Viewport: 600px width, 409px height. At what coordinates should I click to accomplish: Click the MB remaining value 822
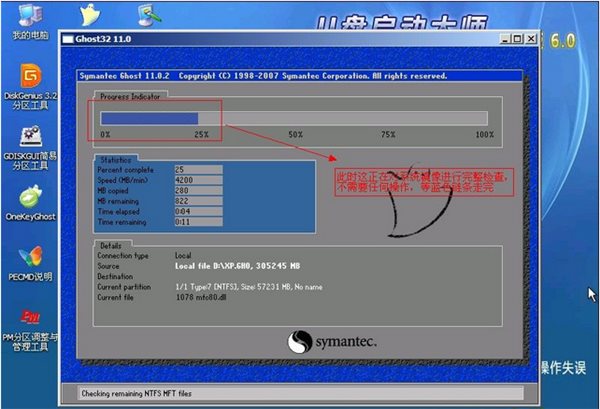(199, 201)
